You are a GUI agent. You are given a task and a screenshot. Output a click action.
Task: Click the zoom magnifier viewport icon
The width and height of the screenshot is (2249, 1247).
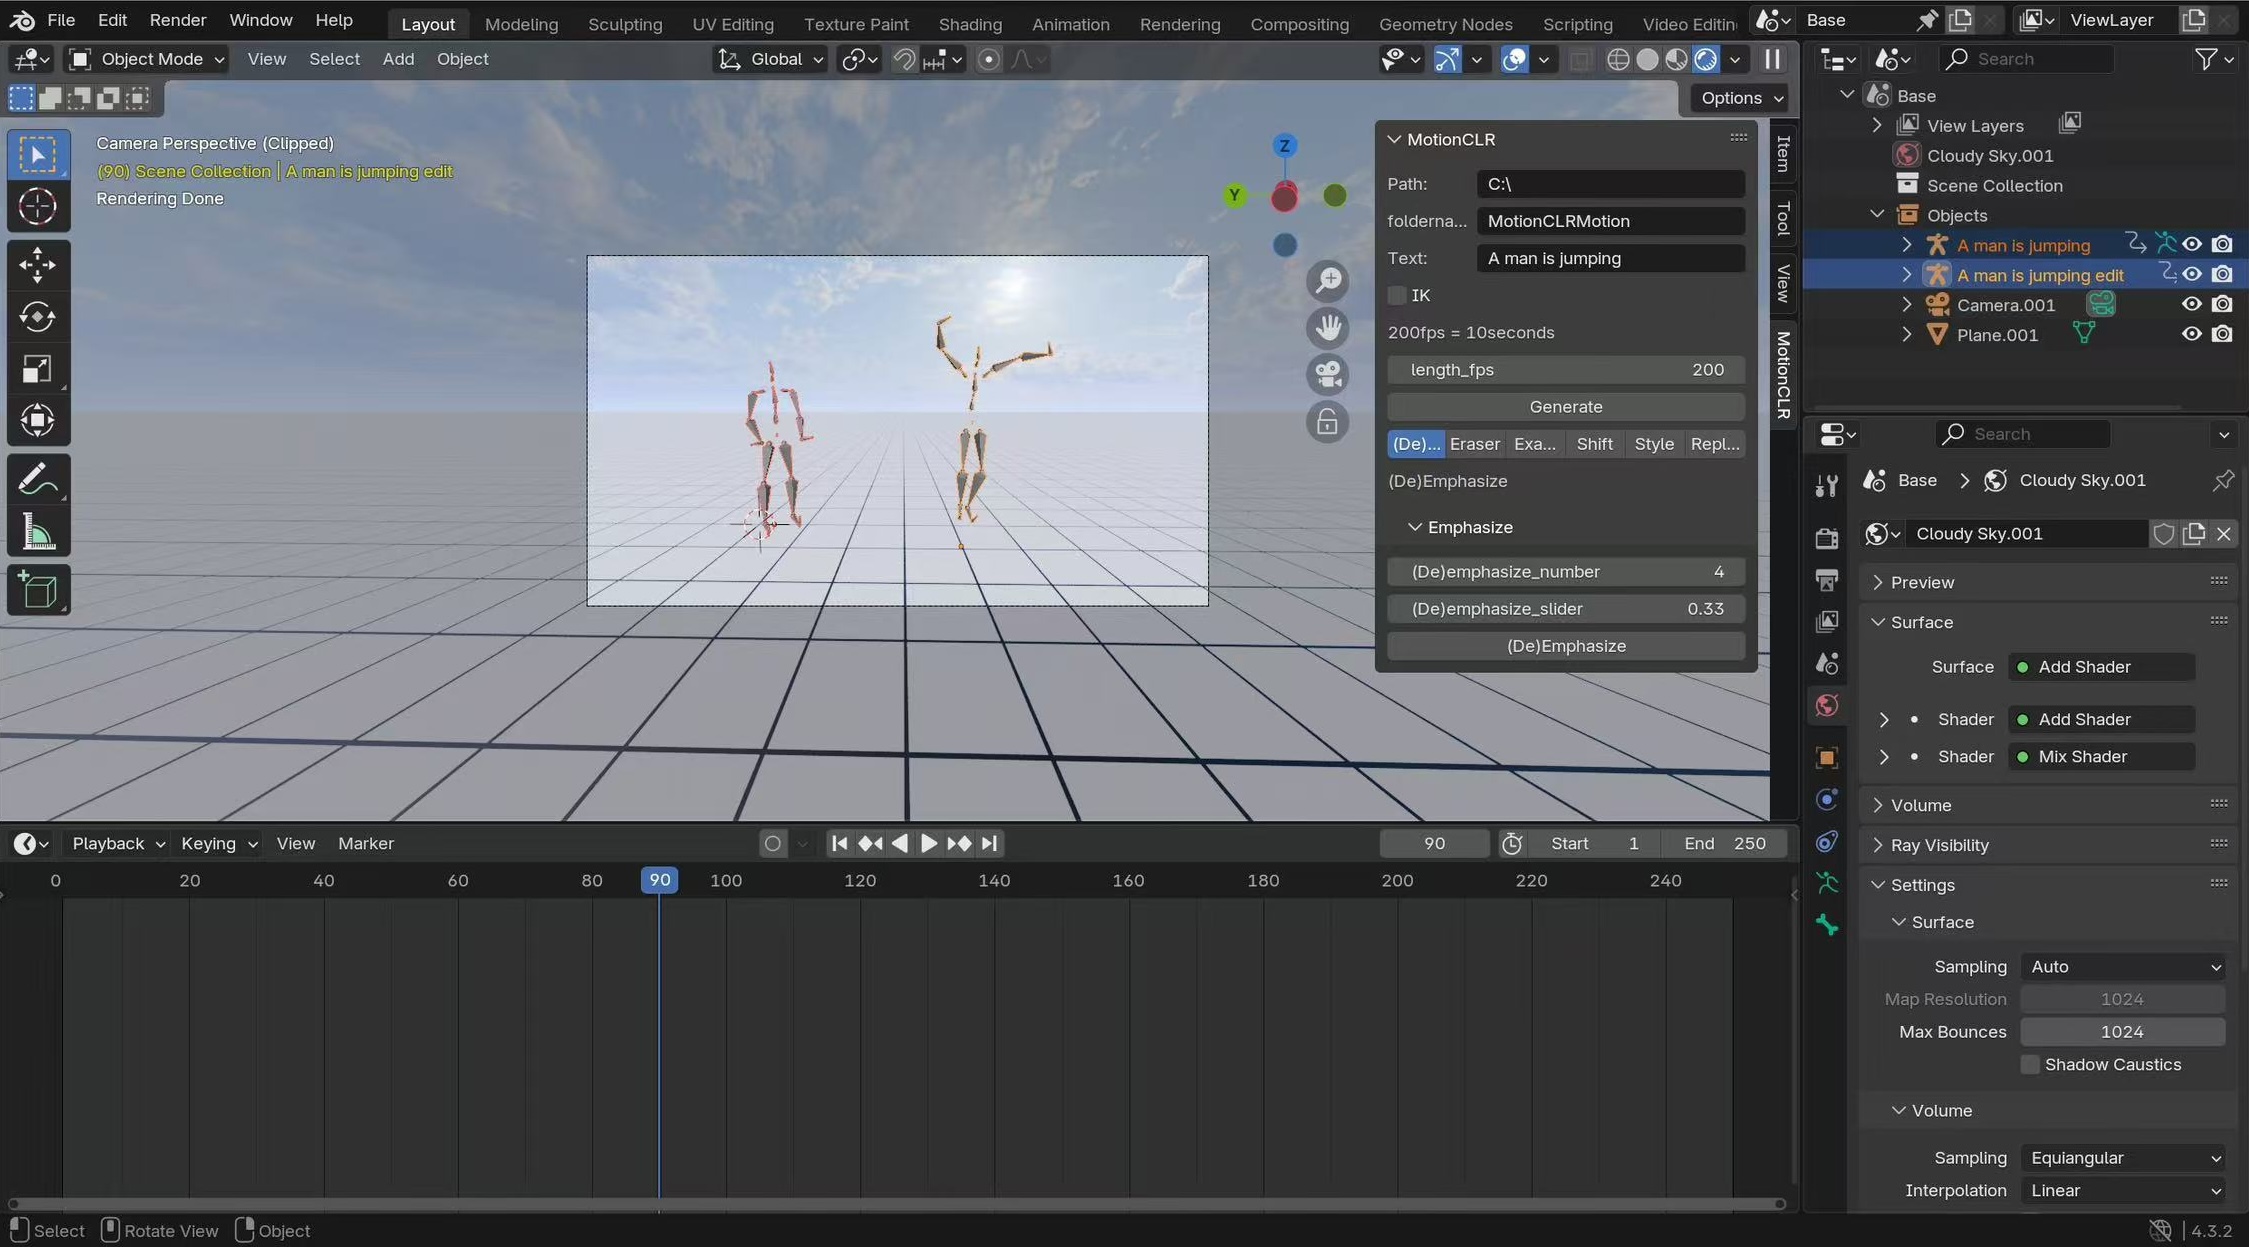[x=1328, y=281]
